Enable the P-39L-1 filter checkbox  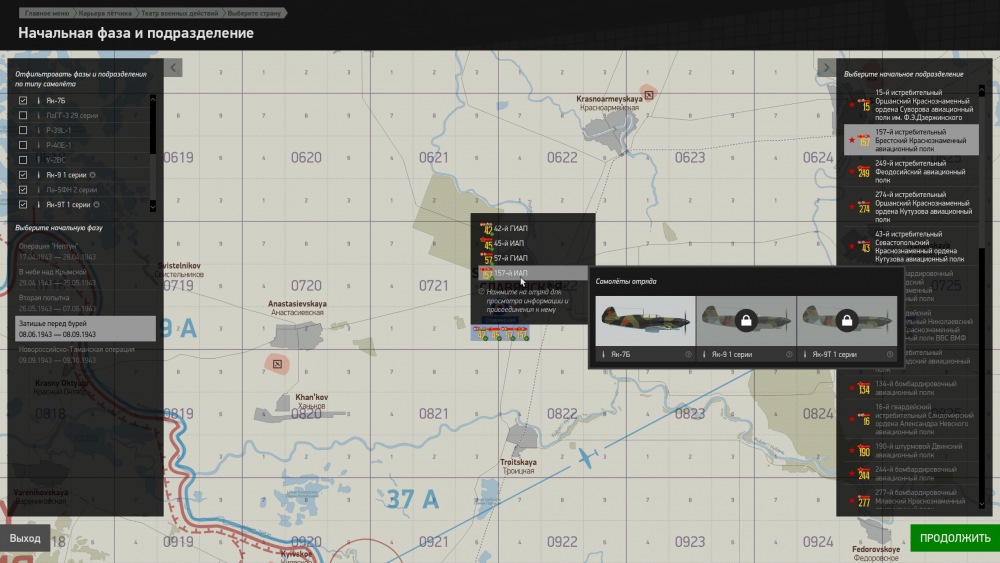coord(23,130)
